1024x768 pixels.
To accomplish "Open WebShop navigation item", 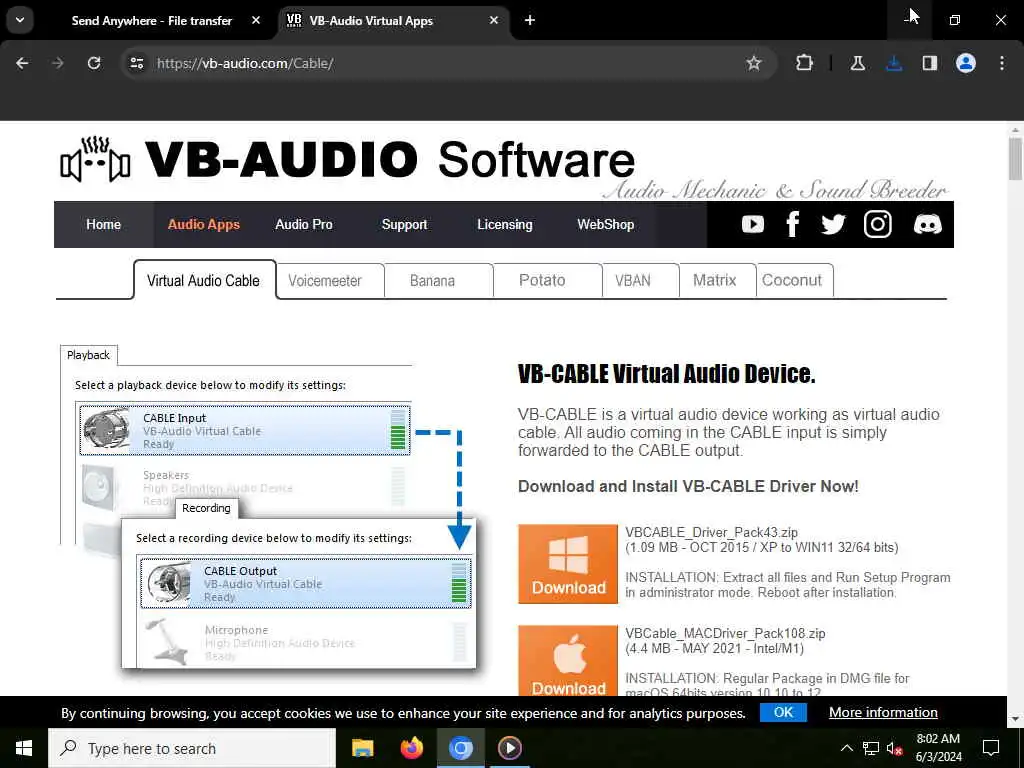I will coord(605,225).
